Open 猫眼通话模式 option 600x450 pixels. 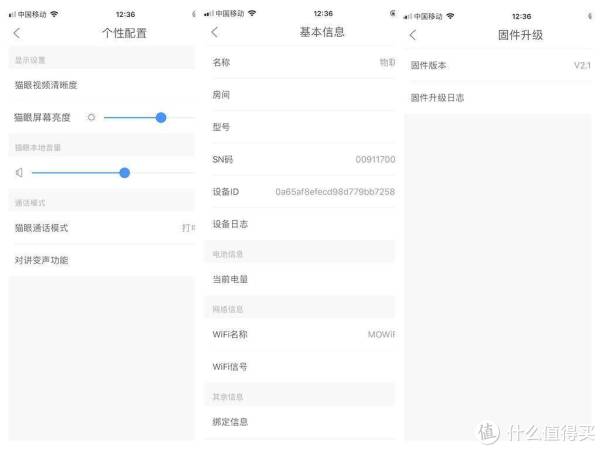point(100,228)
